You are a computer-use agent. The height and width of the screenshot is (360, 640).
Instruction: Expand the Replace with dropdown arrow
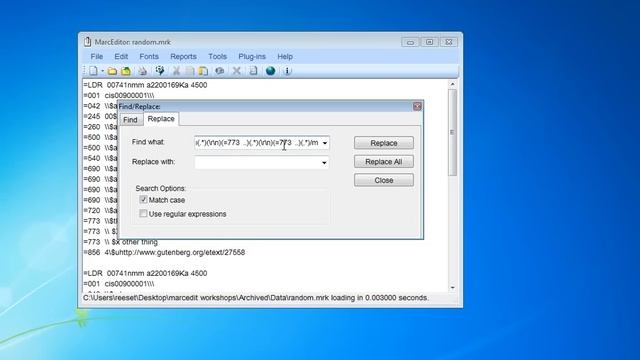click(x=324, y=162)
